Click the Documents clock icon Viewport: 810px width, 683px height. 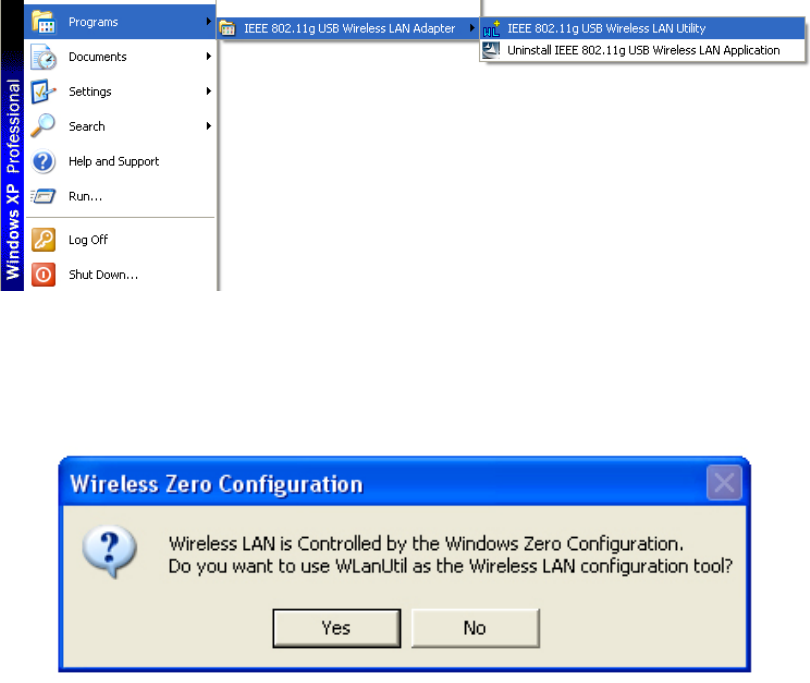[43, 57]
